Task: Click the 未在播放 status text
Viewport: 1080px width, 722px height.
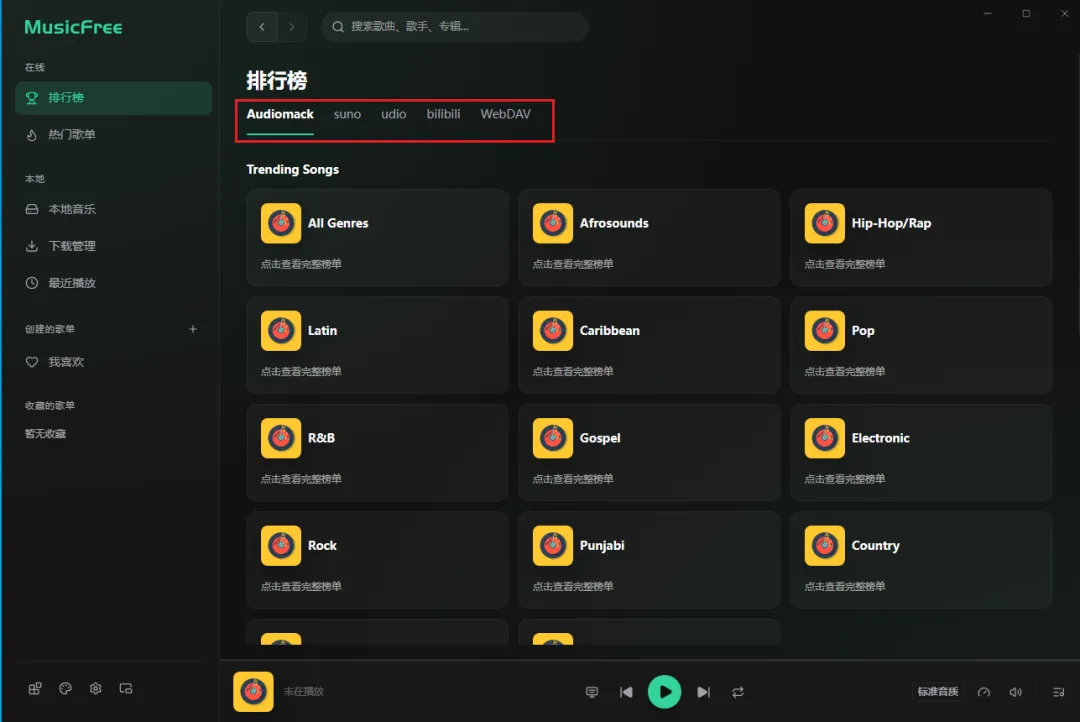Action: tap(304, 692)
